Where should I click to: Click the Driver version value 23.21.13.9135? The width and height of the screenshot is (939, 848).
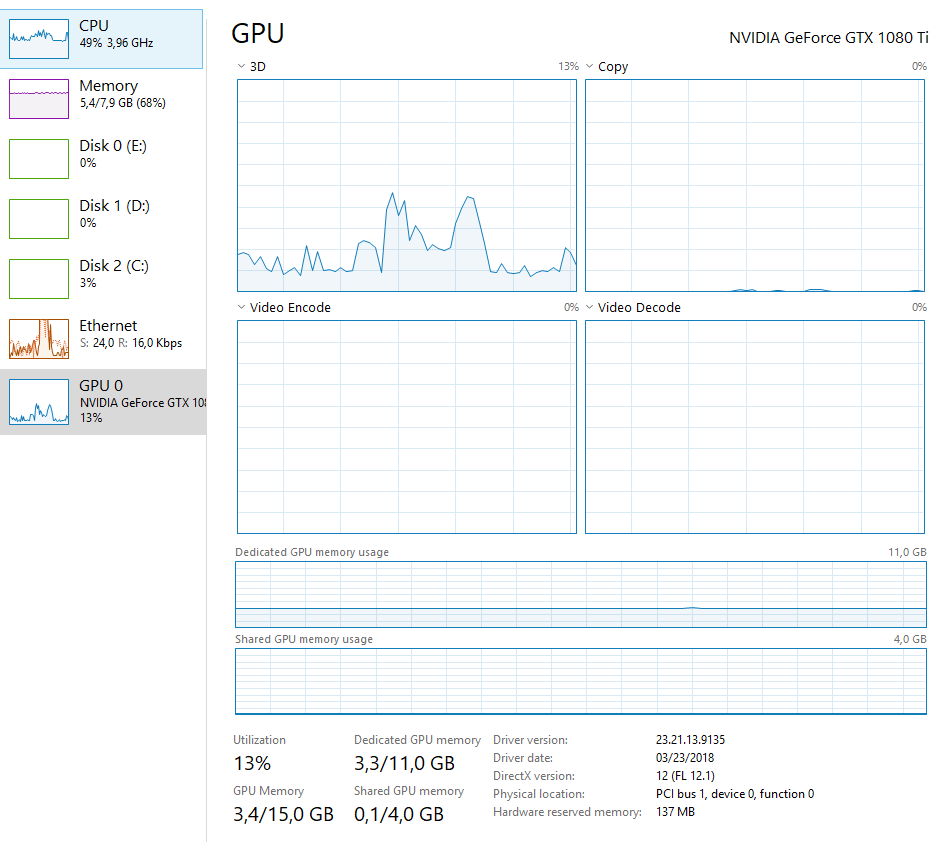[x=690, y=740]
